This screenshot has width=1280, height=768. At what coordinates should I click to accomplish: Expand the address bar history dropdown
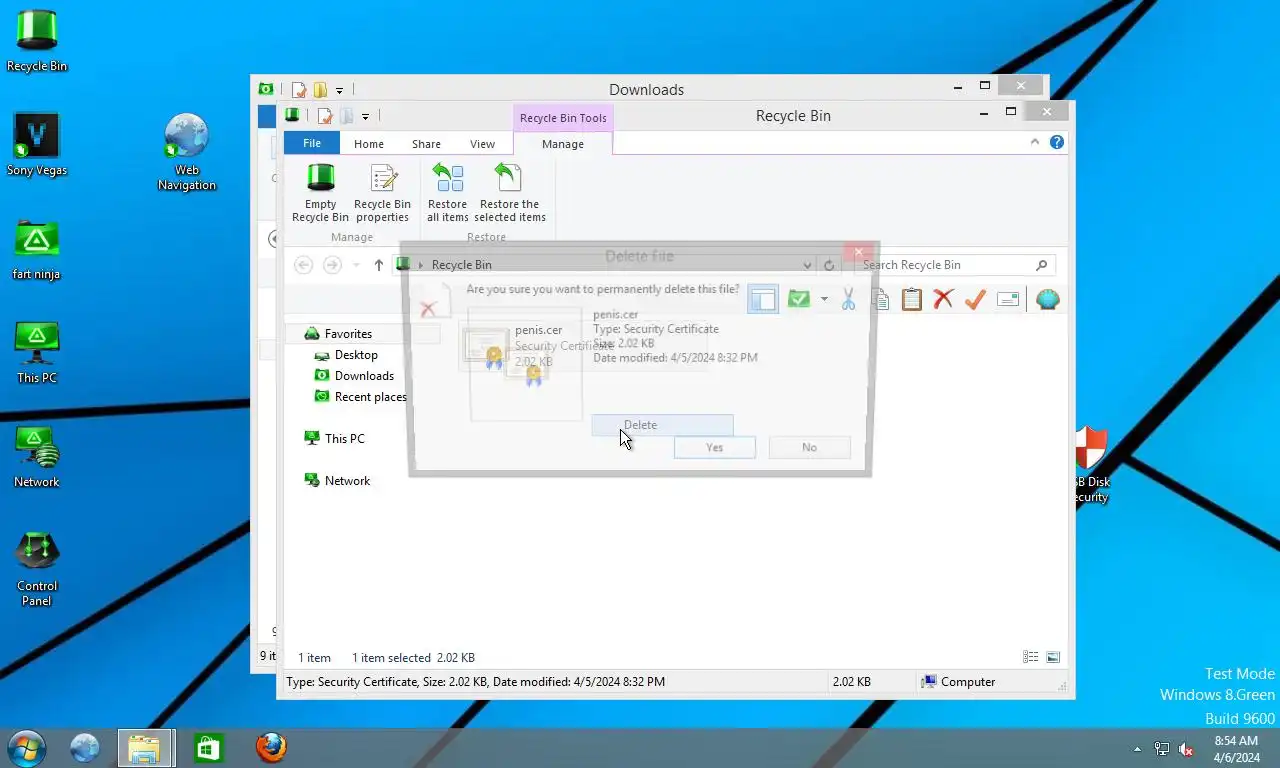[x=807, y=265]
